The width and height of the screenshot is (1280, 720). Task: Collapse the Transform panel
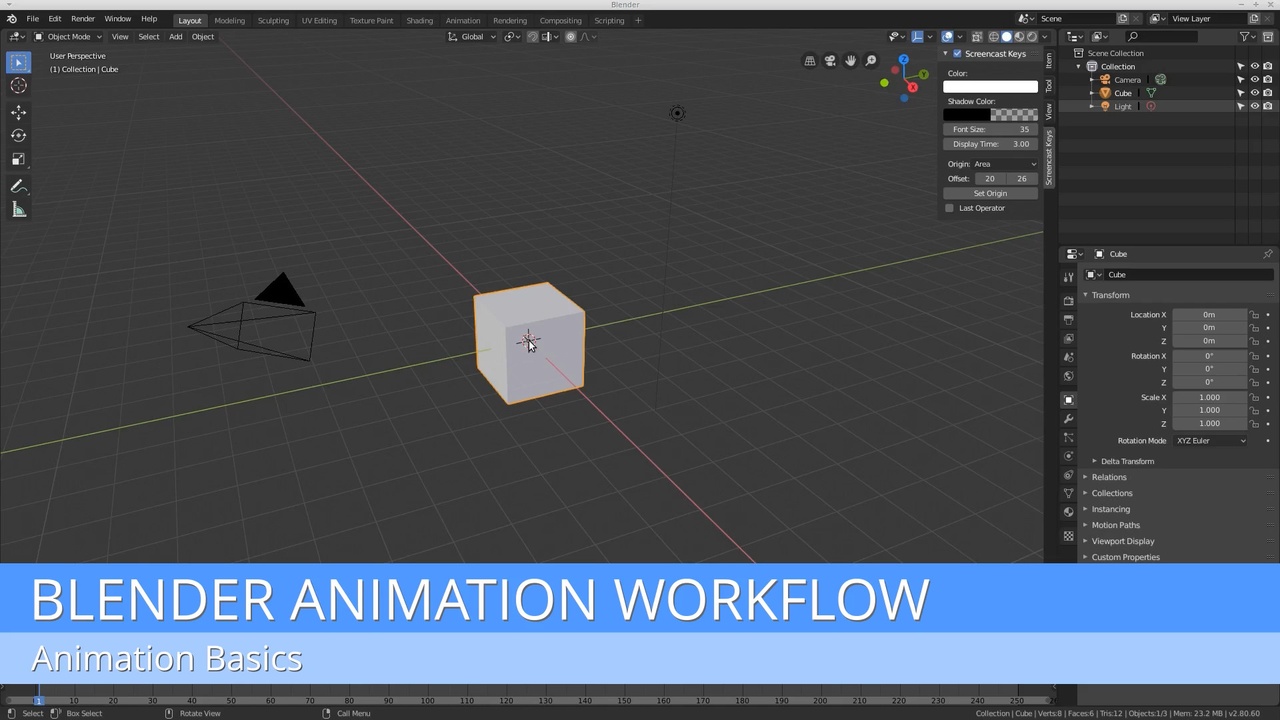click(1110, 295)
